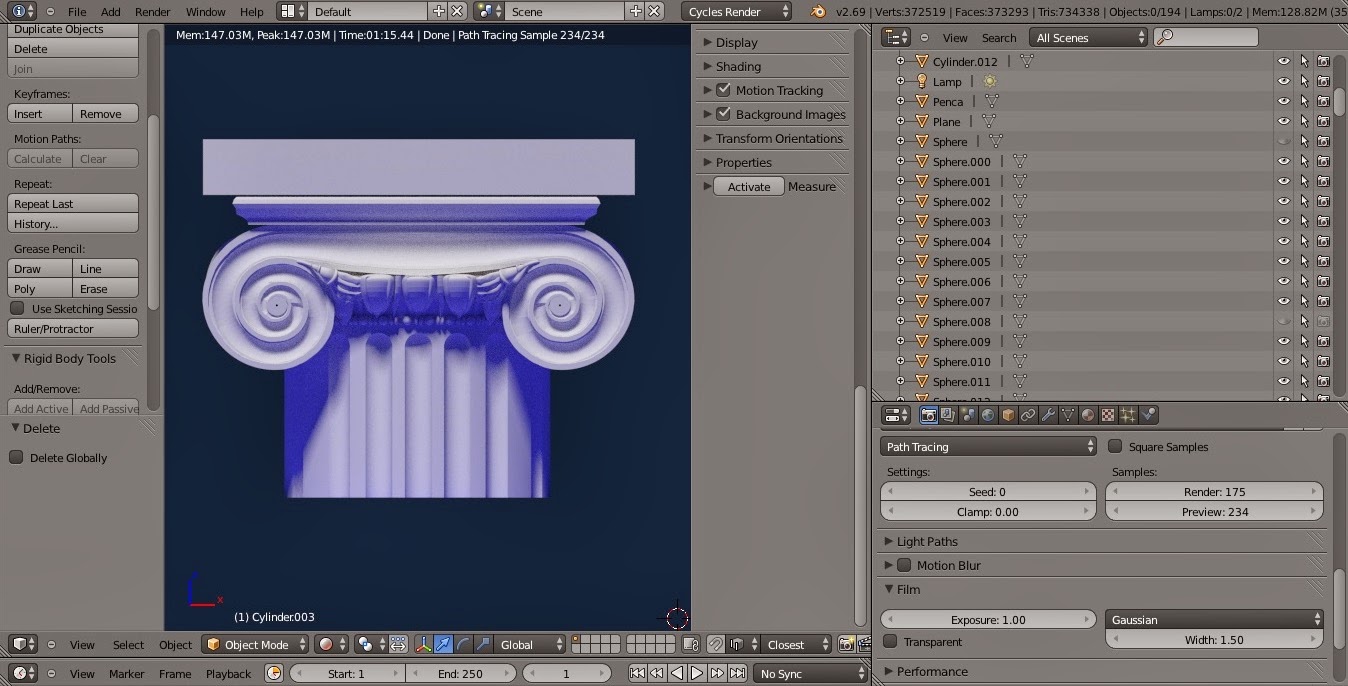Open the Object constraints chain-link tab

[x=1028, y=415]
